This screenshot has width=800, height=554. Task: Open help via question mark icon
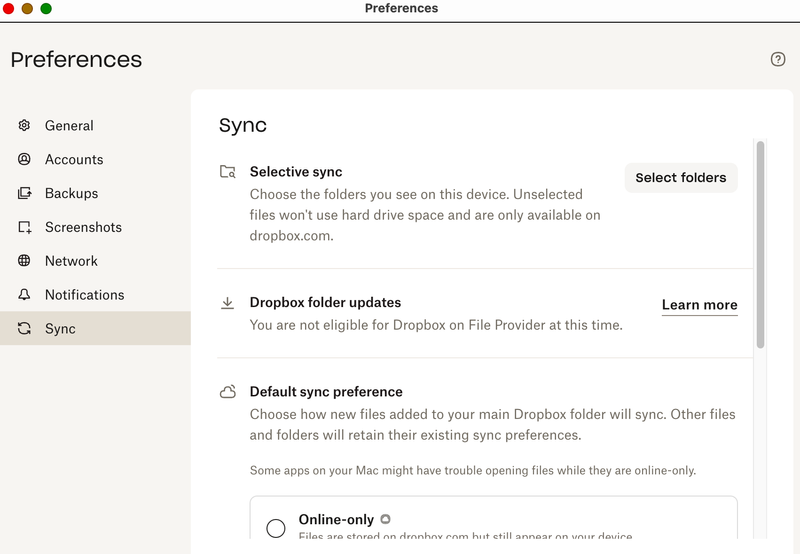(x=778, y=59)
